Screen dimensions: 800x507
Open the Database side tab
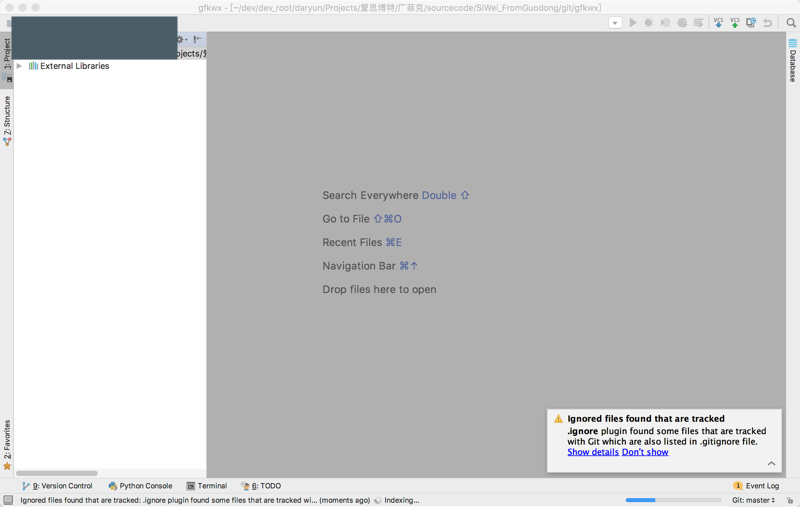[x=793, y=60]
